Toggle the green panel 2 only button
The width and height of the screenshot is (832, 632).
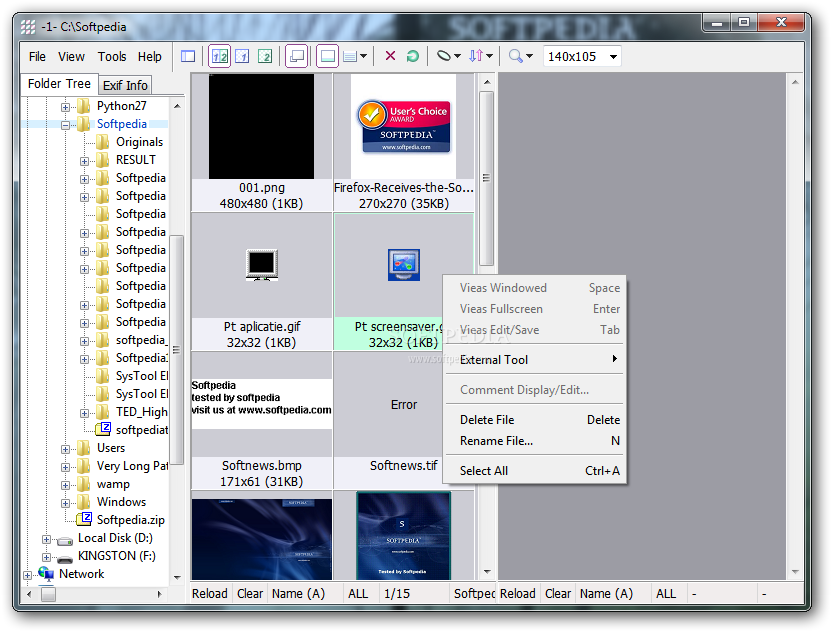tap(264, 56)
